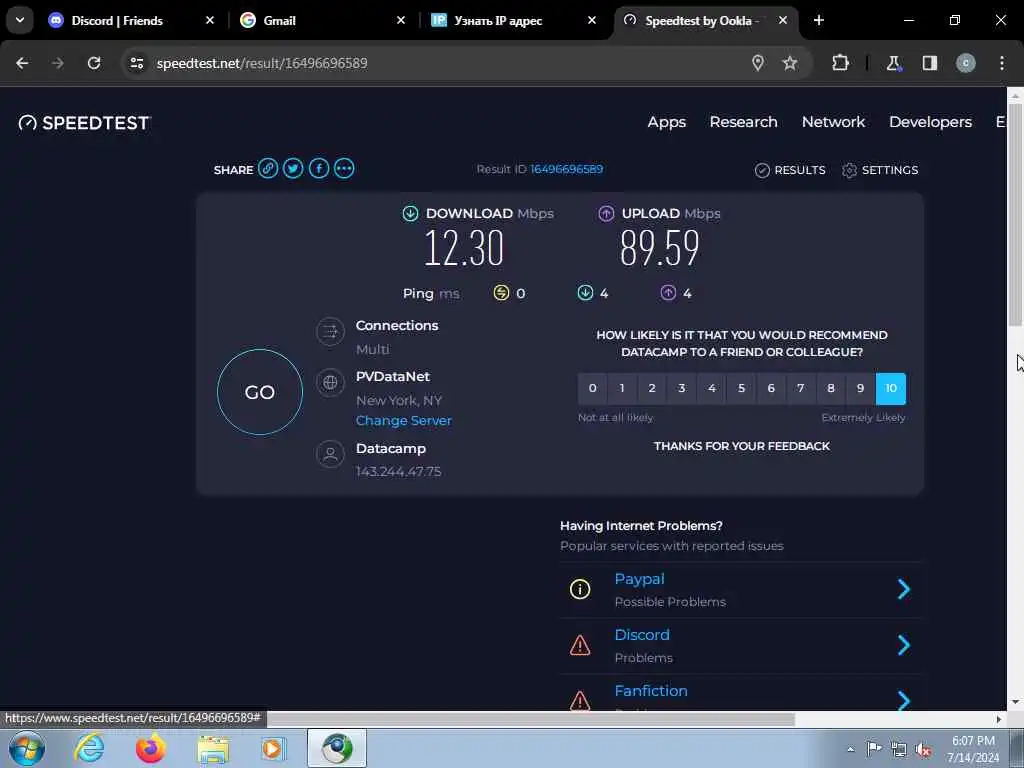This screenshot has width=1024, height=768.
Task: Open the Discord status link
Action: (642, 635)
